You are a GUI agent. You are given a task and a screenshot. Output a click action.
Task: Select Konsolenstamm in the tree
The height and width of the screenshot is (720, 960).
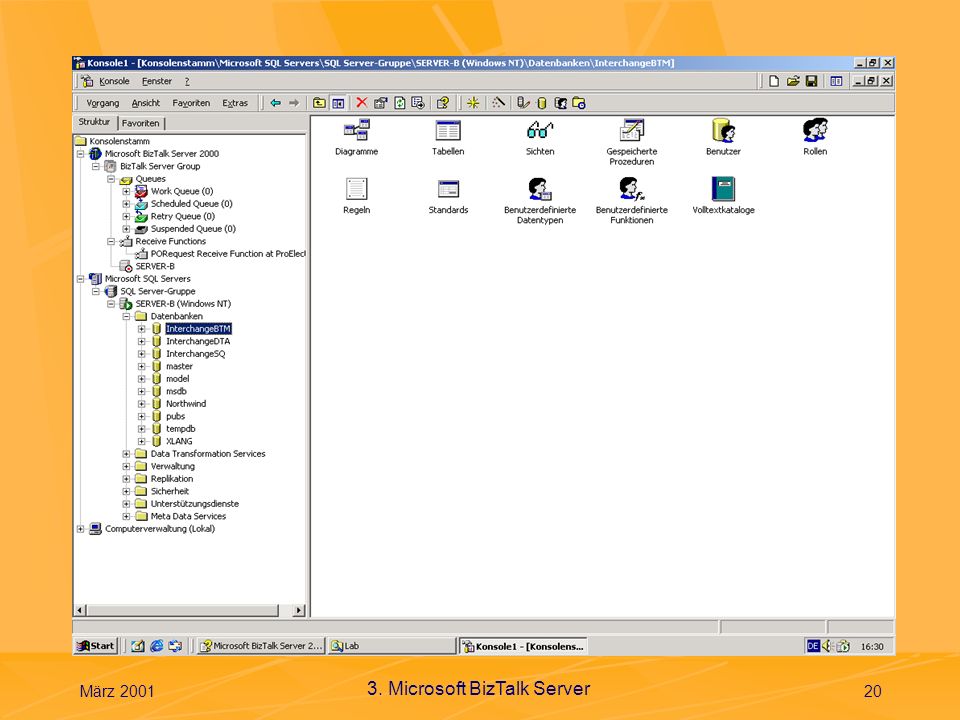pos(119,141)
